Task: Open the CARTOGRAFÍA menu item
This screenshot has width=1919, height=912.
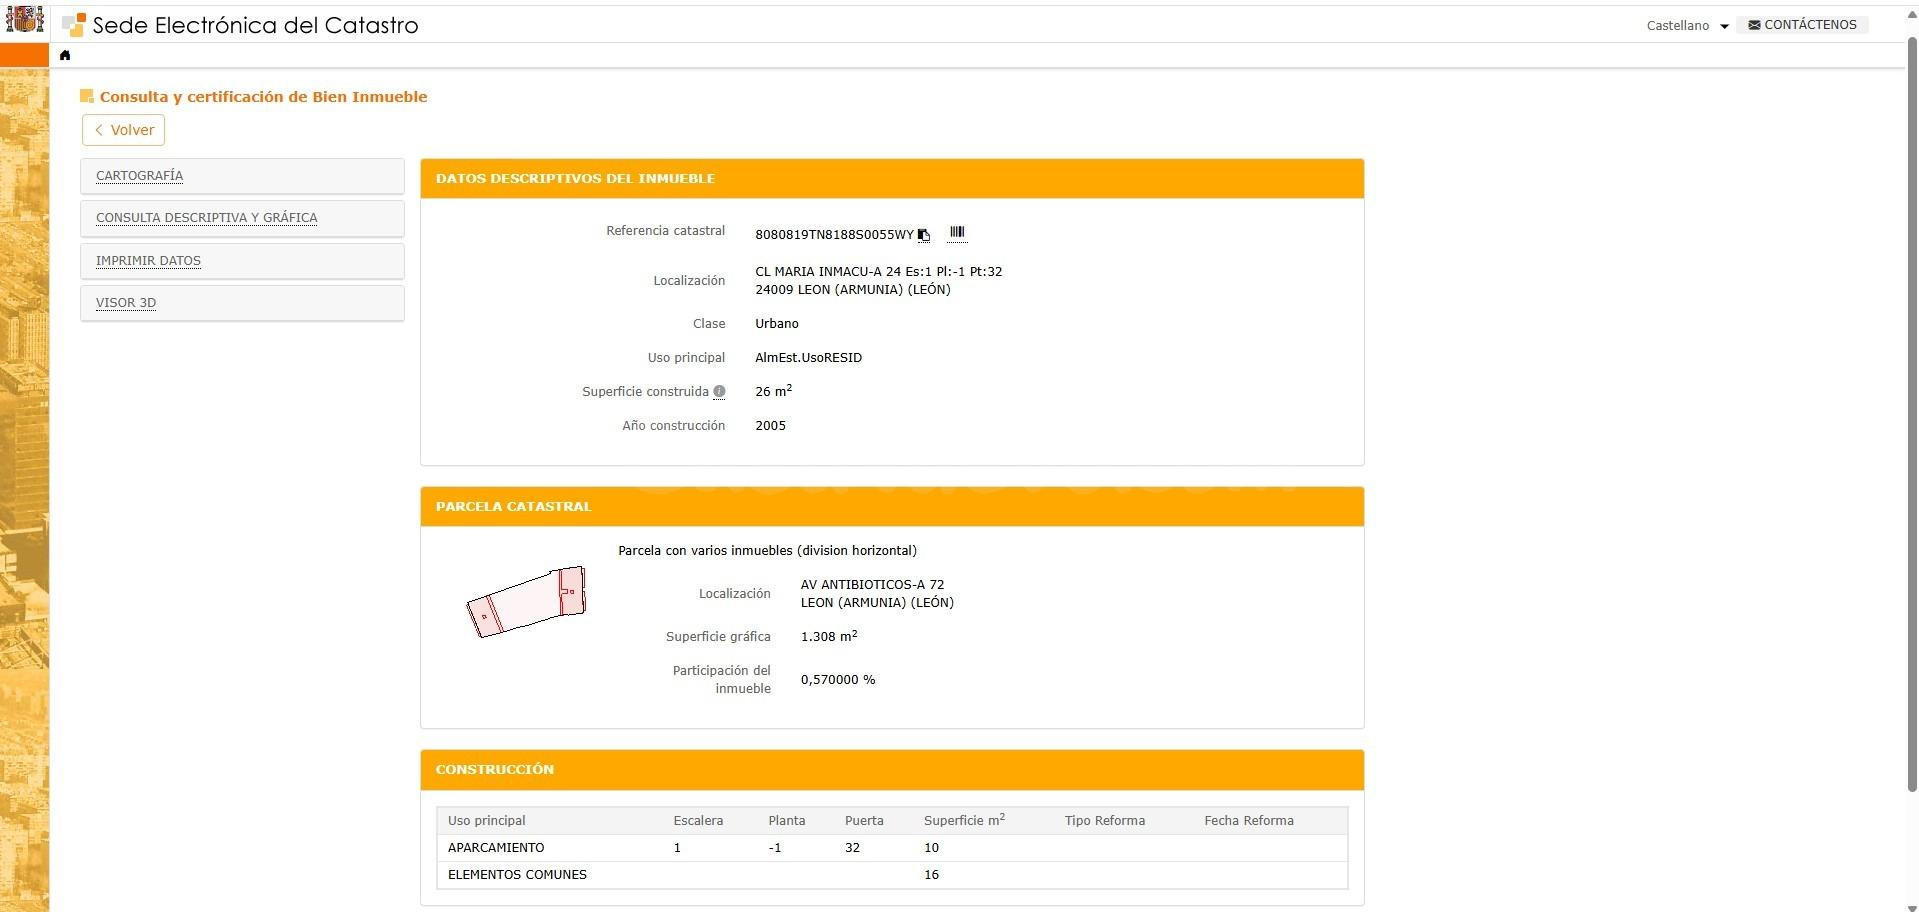Action: 242,176
